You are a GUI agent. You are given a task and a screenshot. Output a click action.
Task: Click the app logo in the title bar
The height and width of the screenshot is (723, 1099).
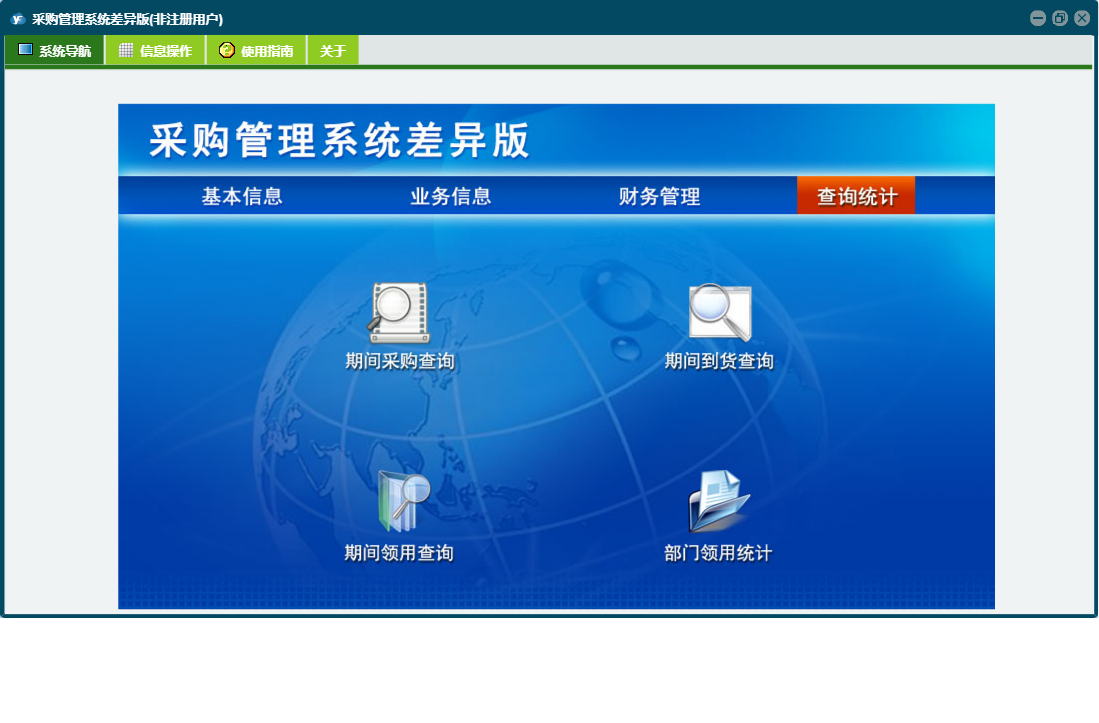[17, 18]
